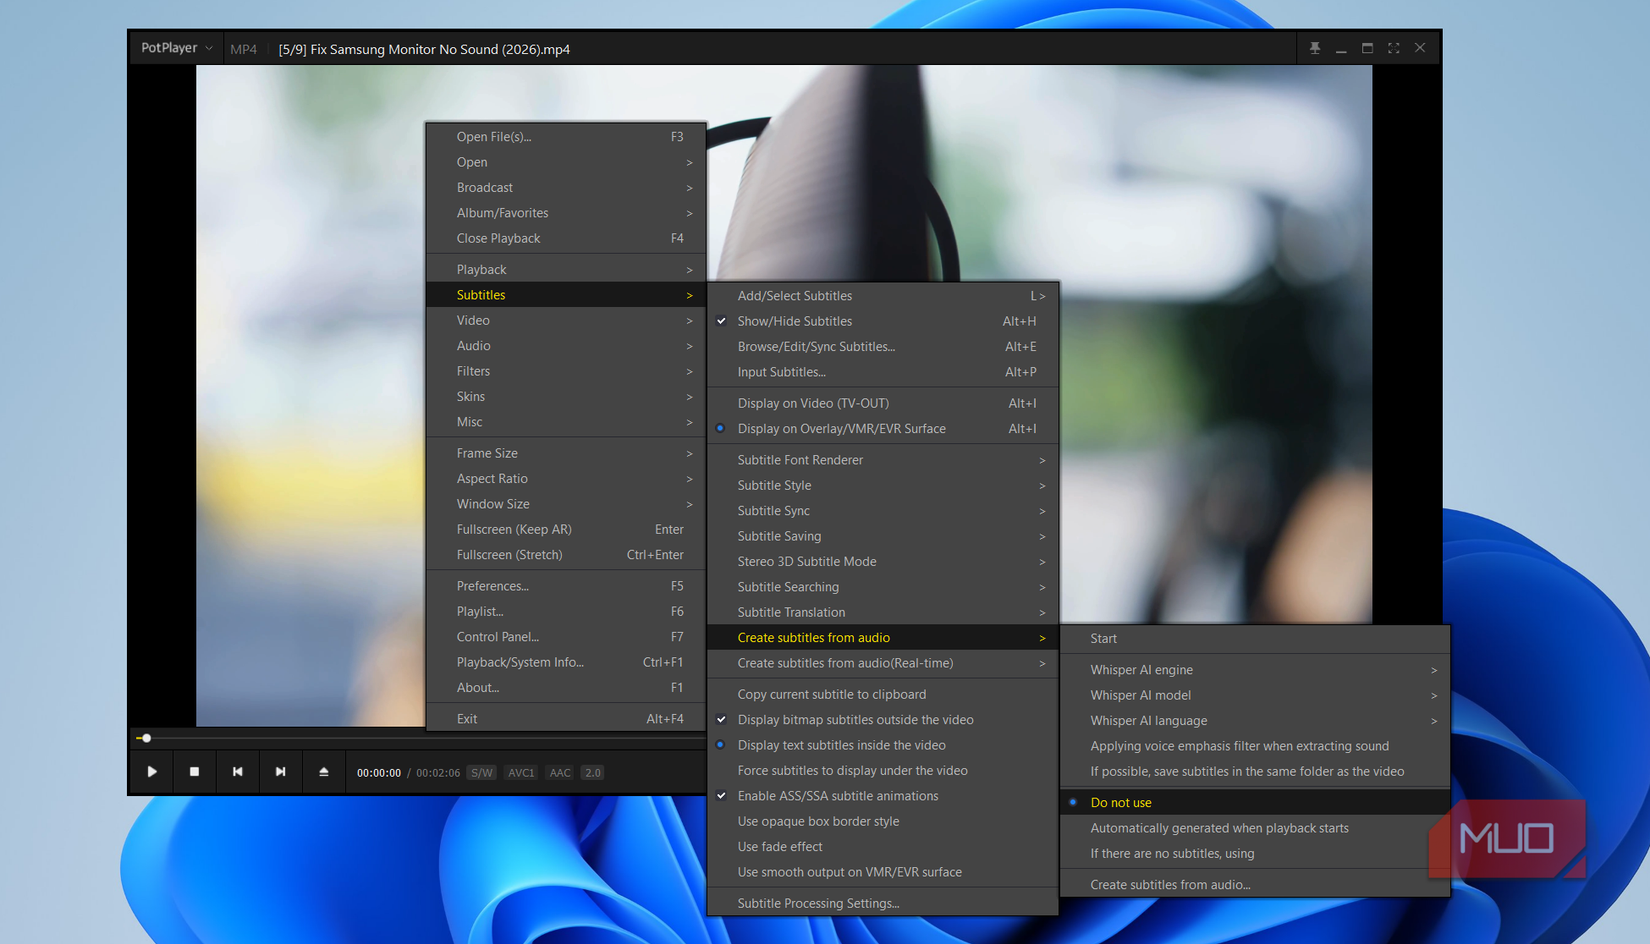The height and width of the screenshot is (944, 1650).
Task: Open Subtitle Processing Settings
Action: (x=818, y=902)
